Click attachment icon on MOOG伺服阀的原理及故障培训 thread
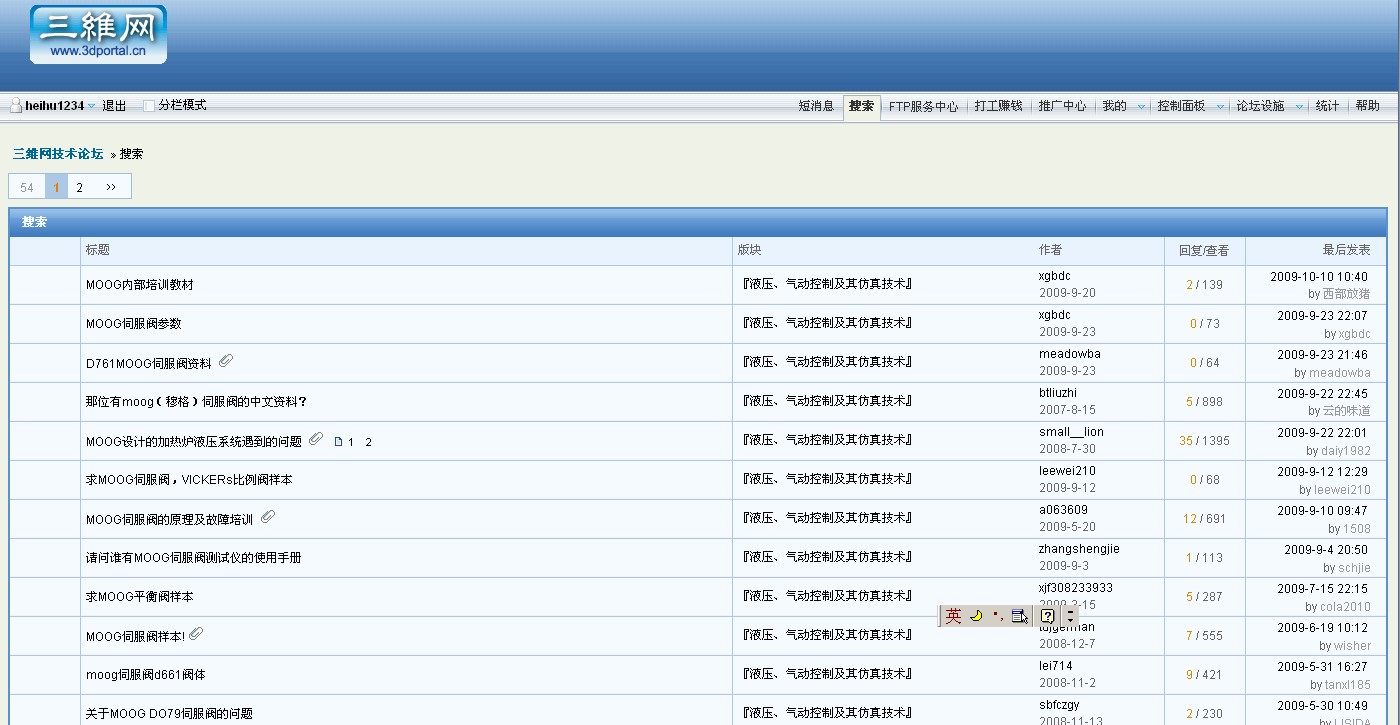Image resolution: width=1400 pixels, height=725 pixels. (x=267, y=517)
